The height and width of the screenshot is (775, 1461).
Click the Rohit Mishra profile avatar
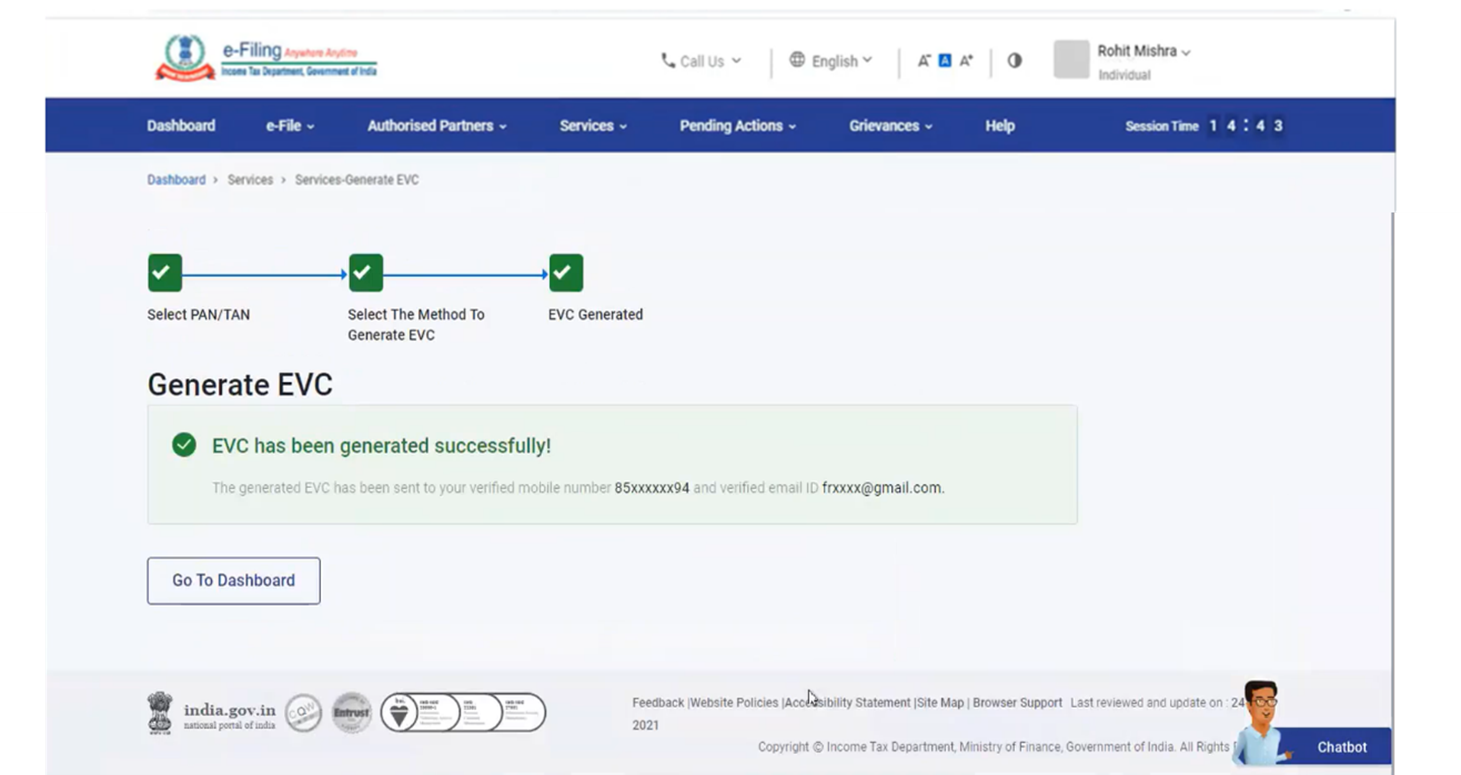(x=1070, y=60)
